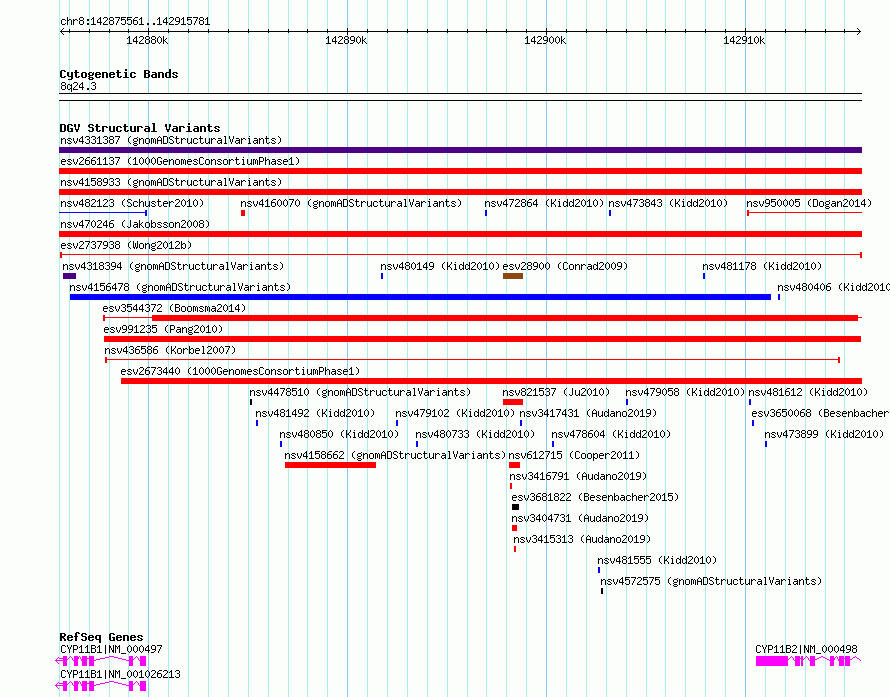Click the CYP11B2 magenta gene glyph
Image resolution: width=890 pixels, height=697 pixels.
coord(808,661)
